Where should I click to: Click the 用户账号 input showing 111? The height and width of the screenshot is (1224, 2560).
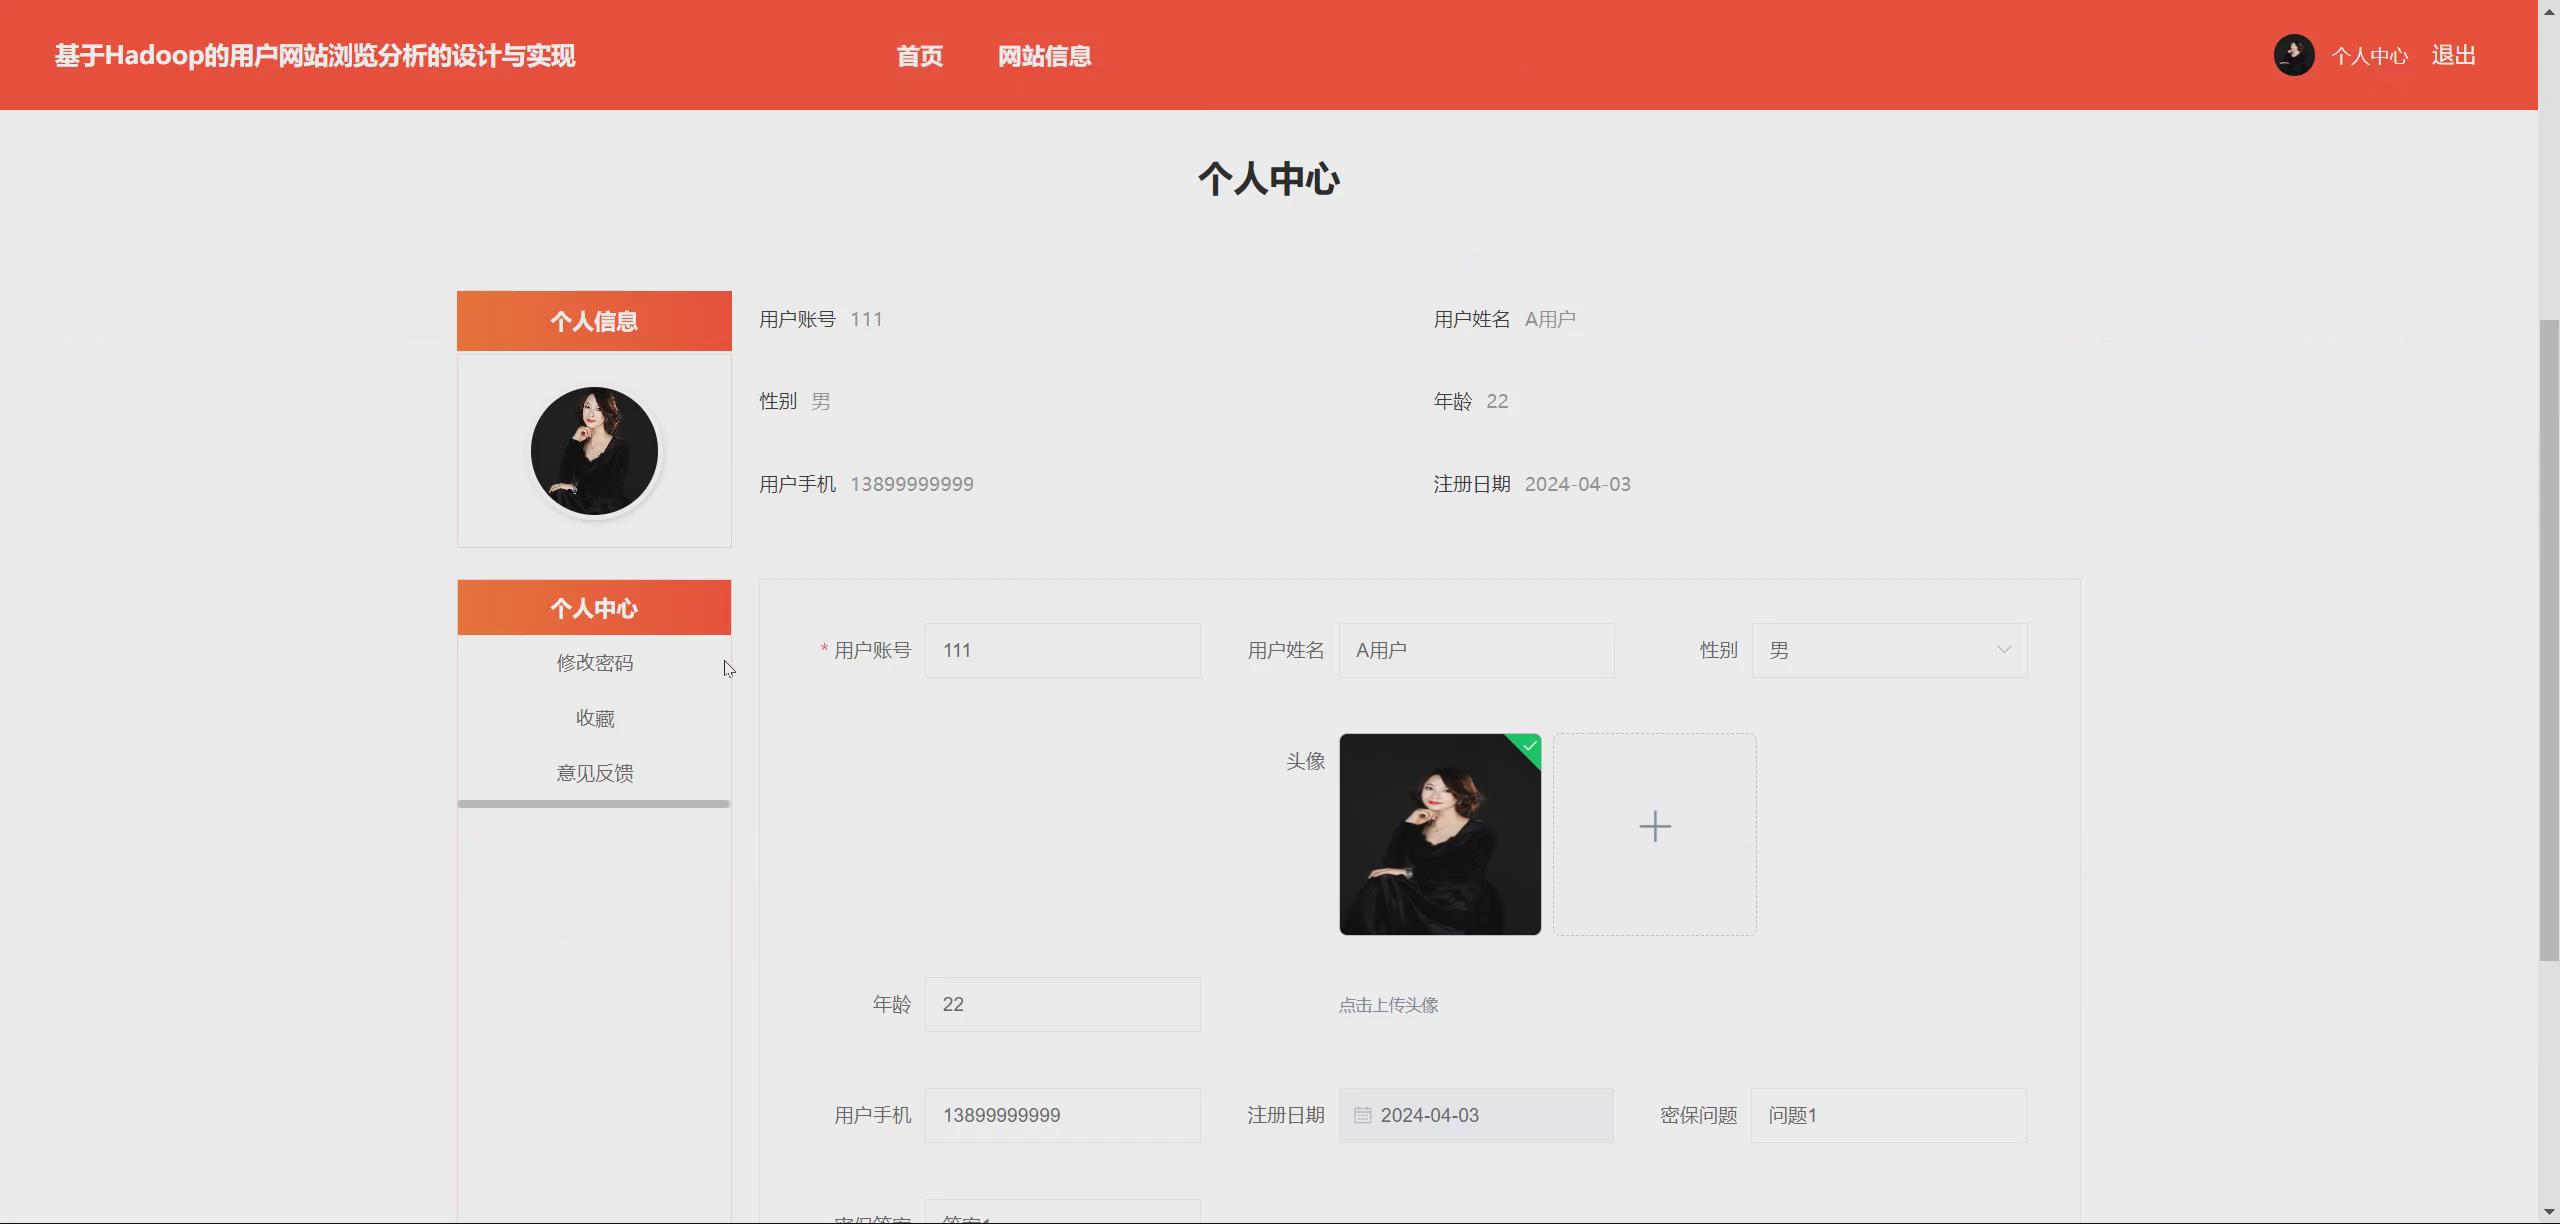1062,650
